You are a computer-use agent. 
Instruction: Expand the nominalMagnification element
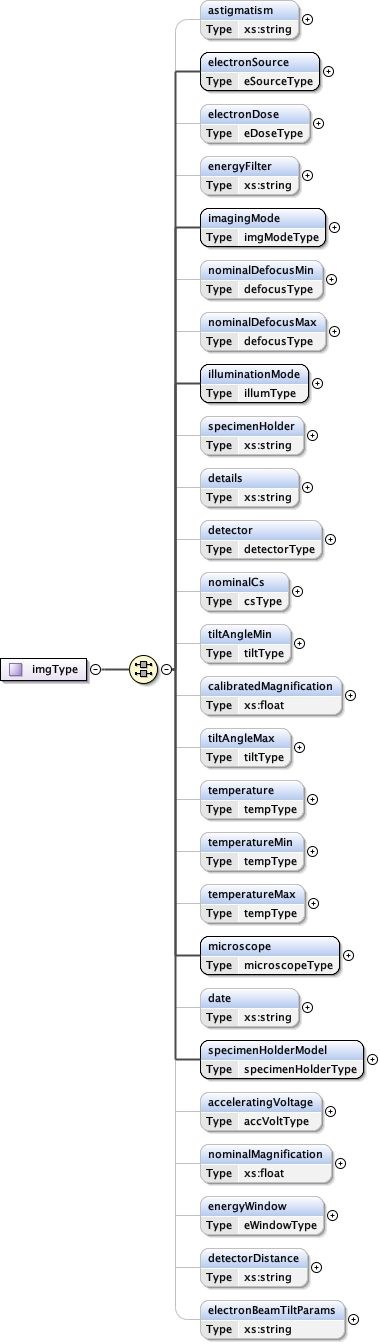(x=340, y=1163)
